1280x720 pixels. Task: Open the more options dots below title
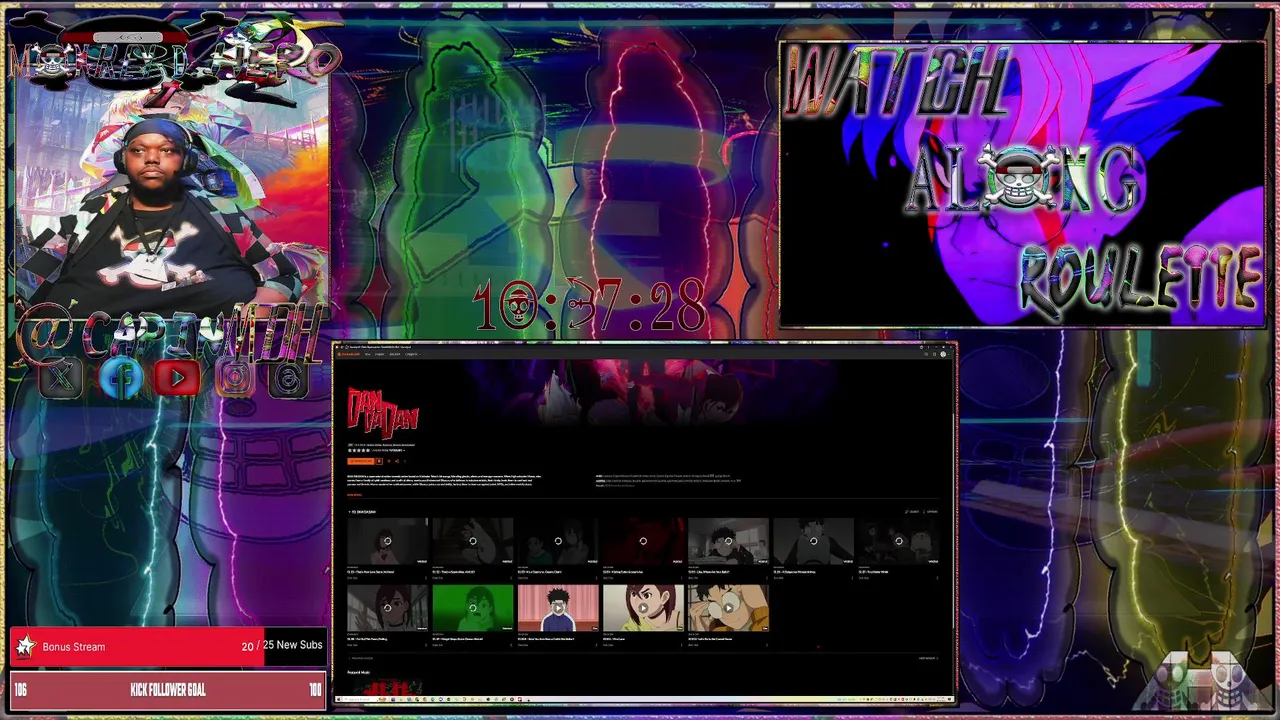point(405,461)
